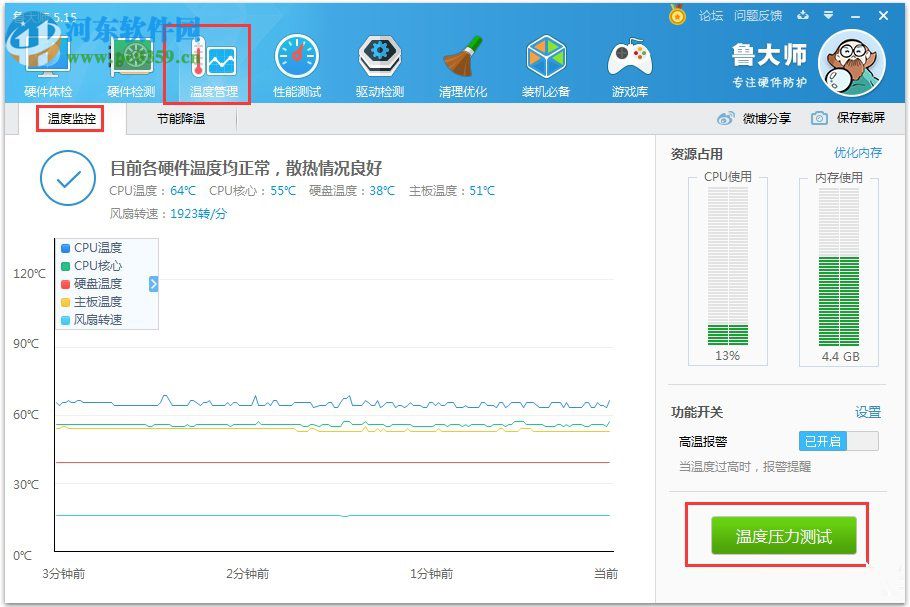Select the 装机必备 software essentials icon
Image resolution: width=910 pixels, height=607 pixels.
point(546,63)
